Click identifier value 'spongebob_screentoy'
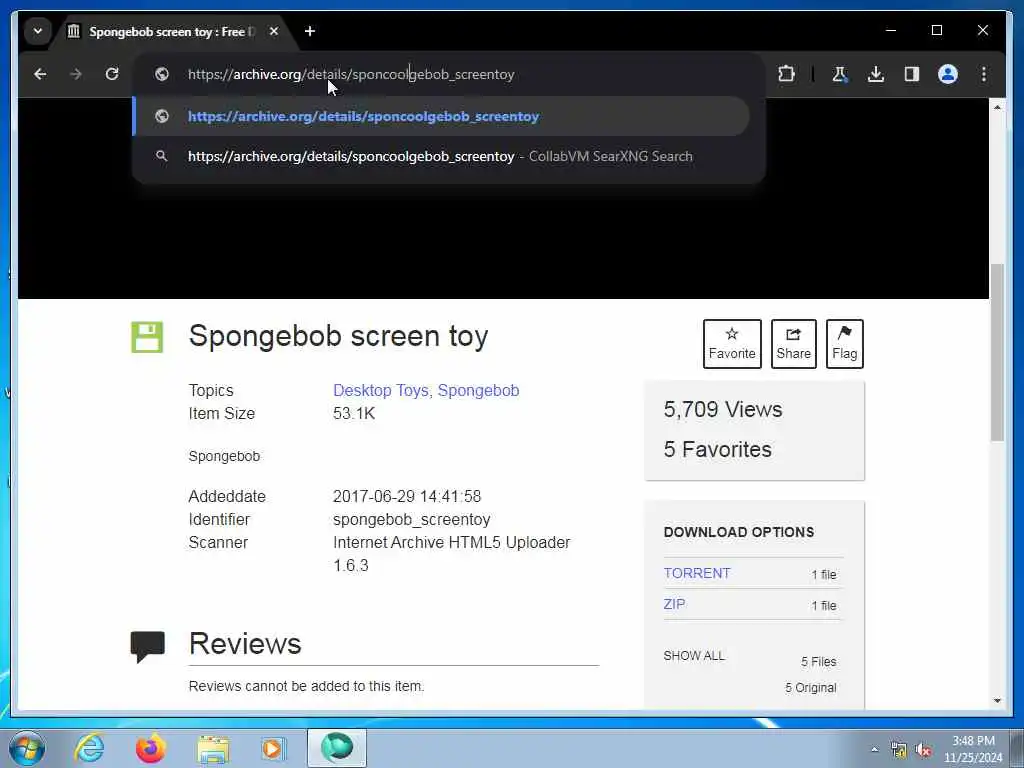The width and height of the screenshot is (1024, 768). click(x=411, y=520)
